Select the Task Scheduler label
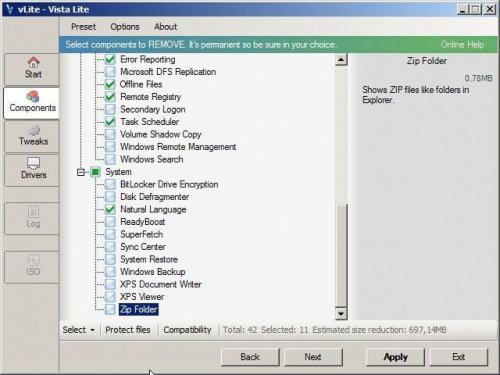500x375 pixels. pyautogui.click(x=149, y=122)
